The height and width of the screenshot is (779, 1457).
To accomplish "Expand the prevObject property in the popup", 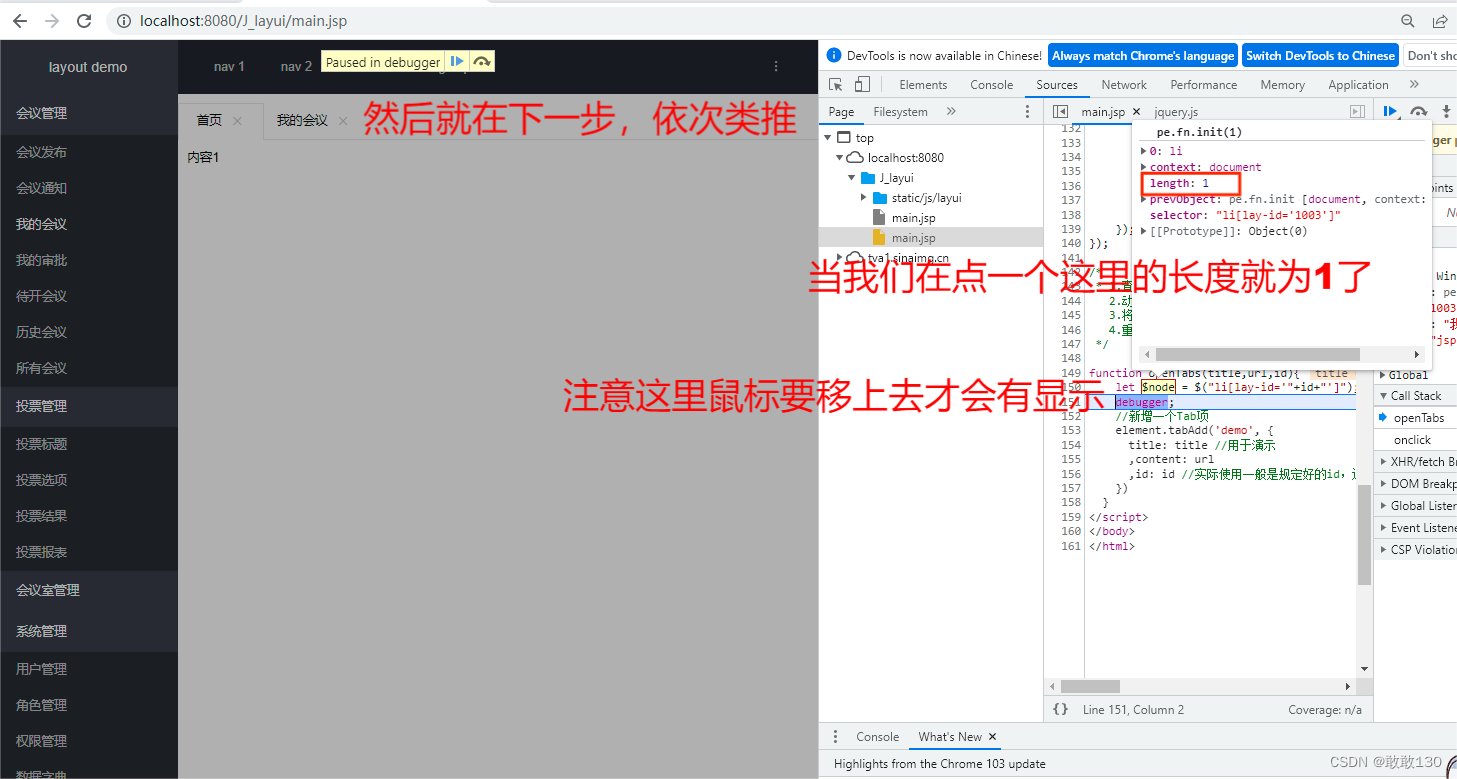I will click(1144, 199).
